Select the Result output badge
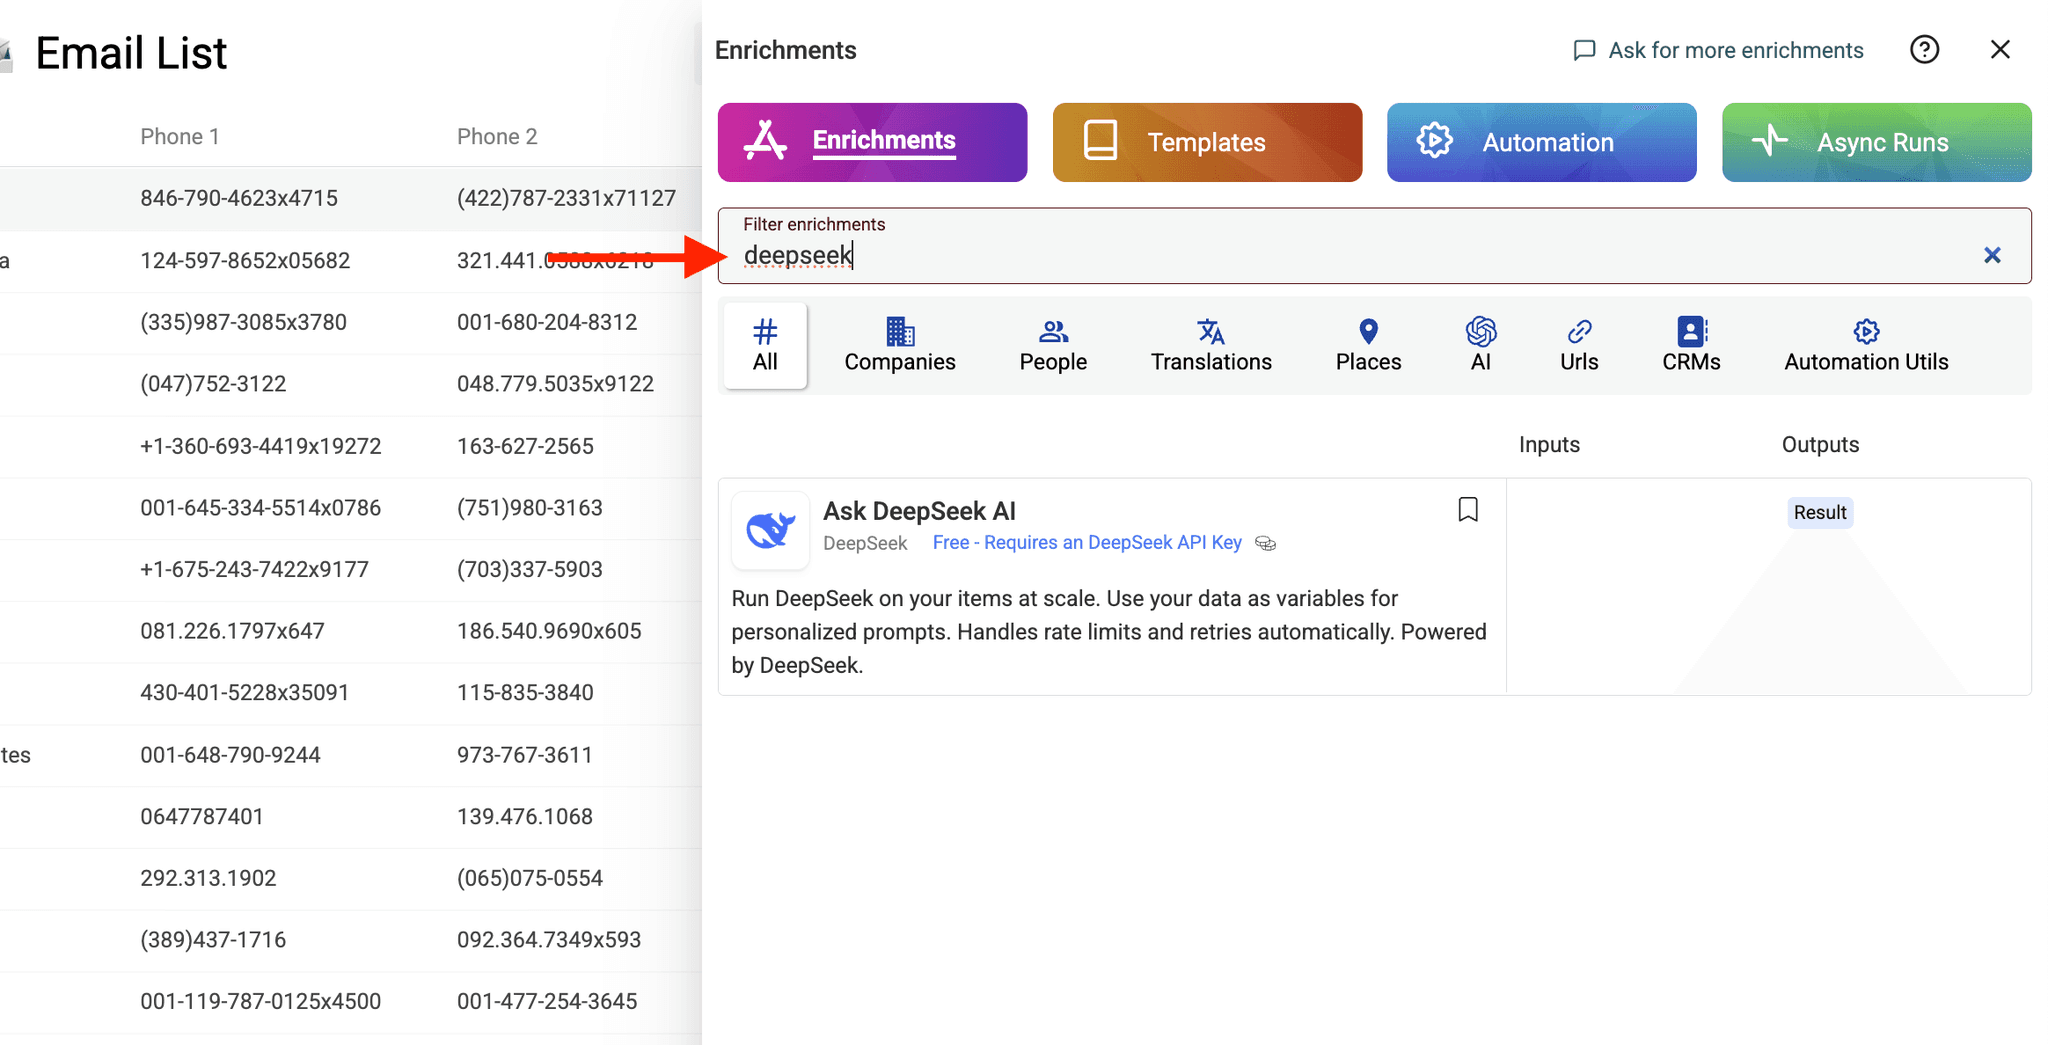This screenshot has width=2048, height=1045. [x=1819, y=512]
